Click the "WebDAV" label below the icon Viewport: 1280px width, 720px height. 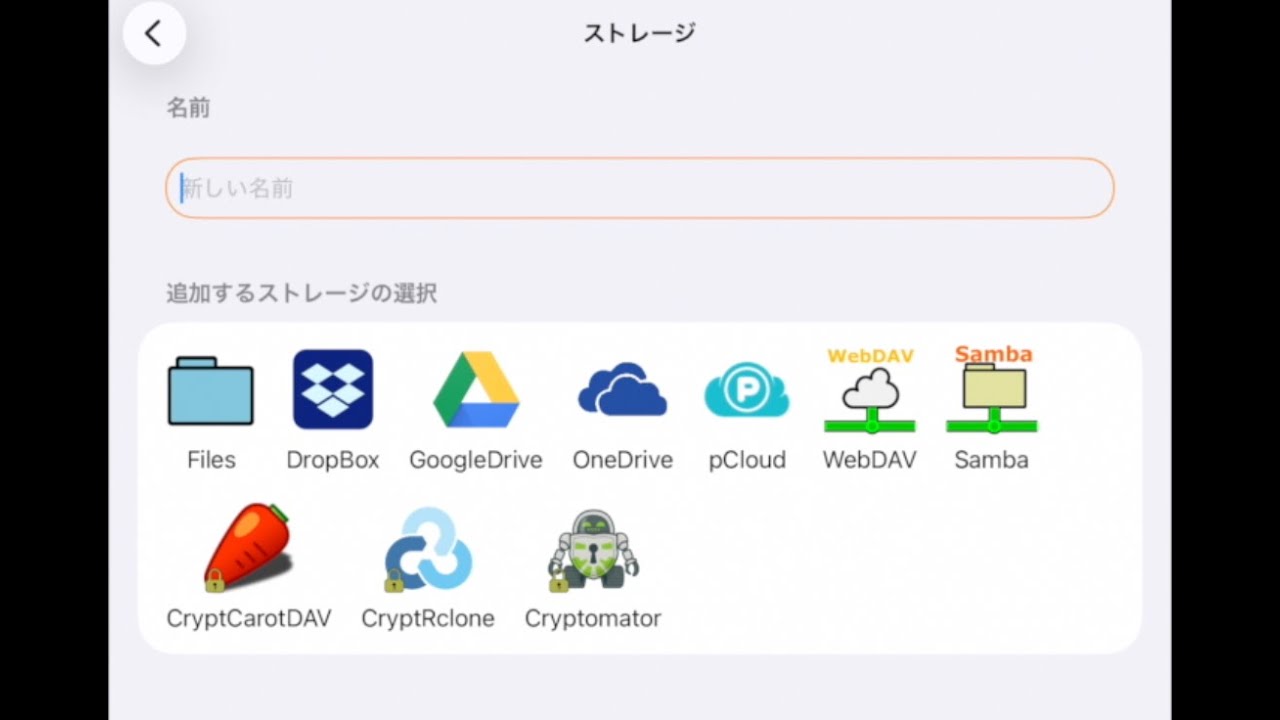click(x=870, y=460)
